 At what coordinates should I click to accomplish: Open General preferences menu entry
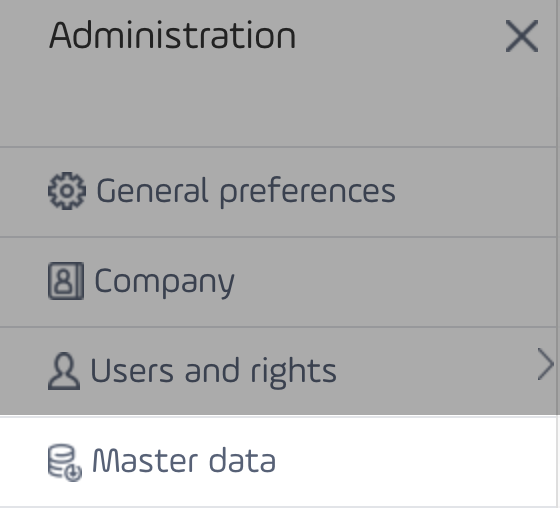[x=278, y=192]
